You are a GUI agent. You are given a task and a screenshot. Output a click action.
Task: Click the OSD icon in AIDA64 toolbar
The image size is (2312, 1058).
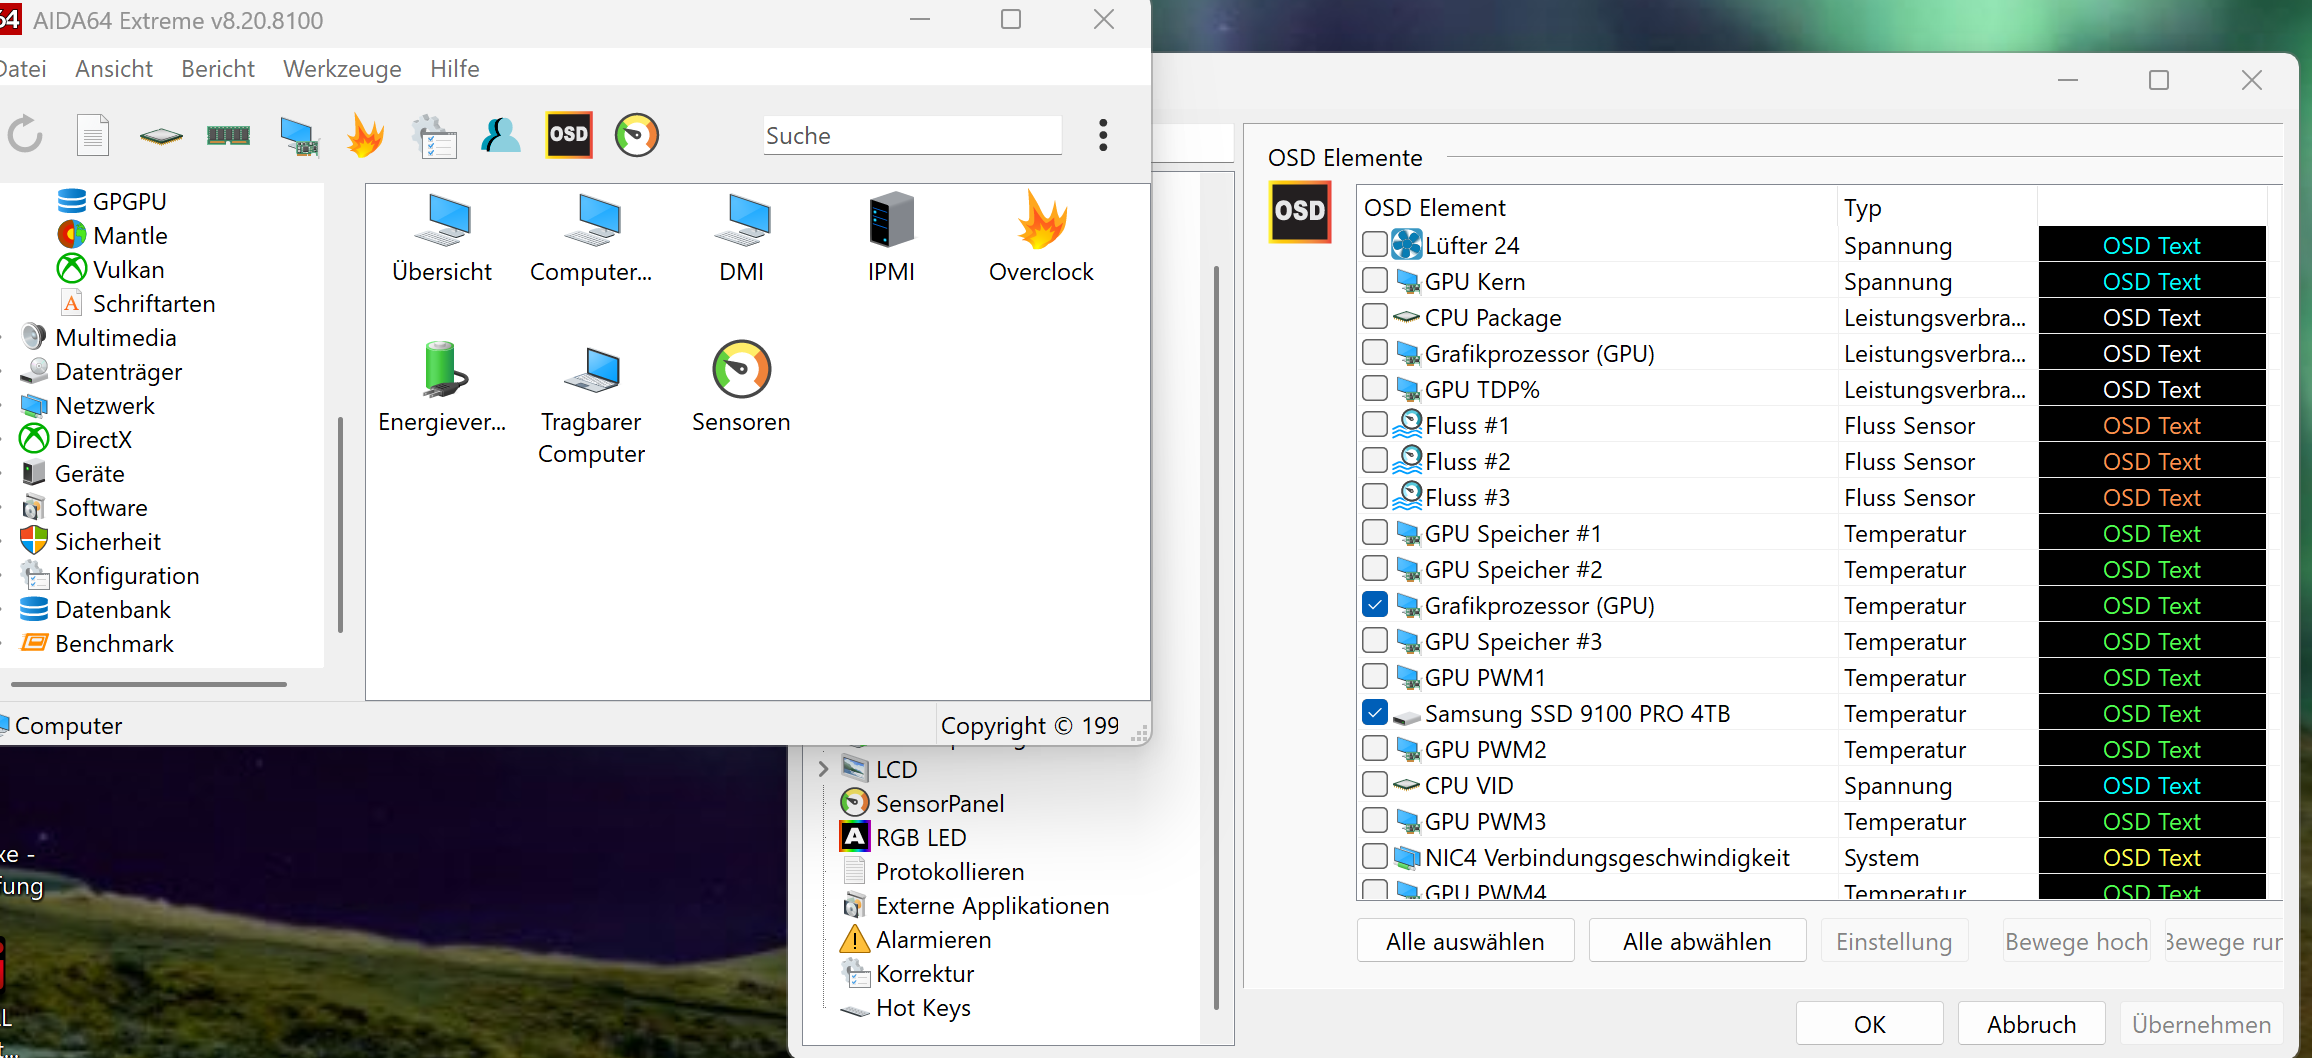coord(569,135)
